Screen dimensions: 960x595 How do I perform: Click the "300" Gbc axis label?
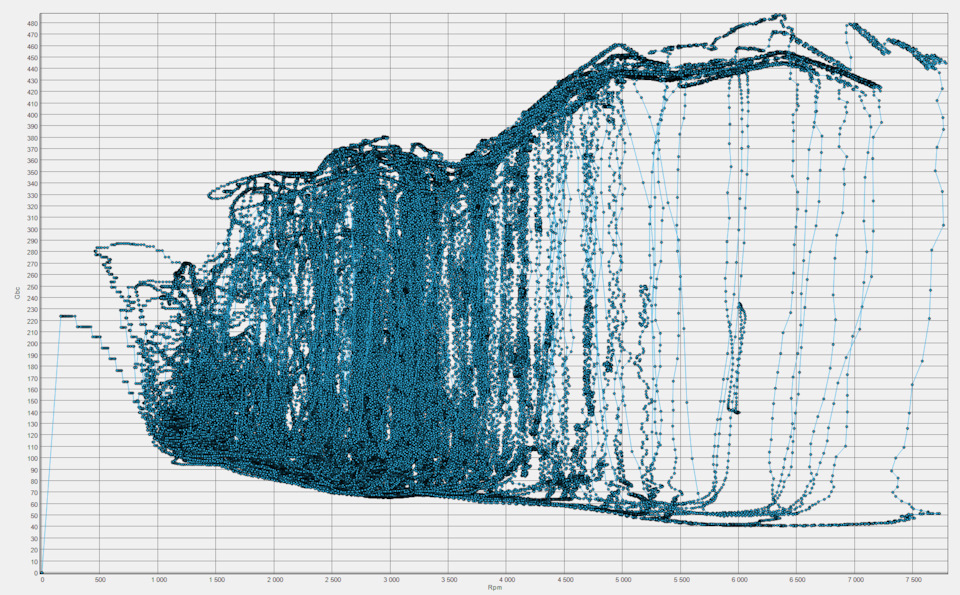(x=32, y=230)
